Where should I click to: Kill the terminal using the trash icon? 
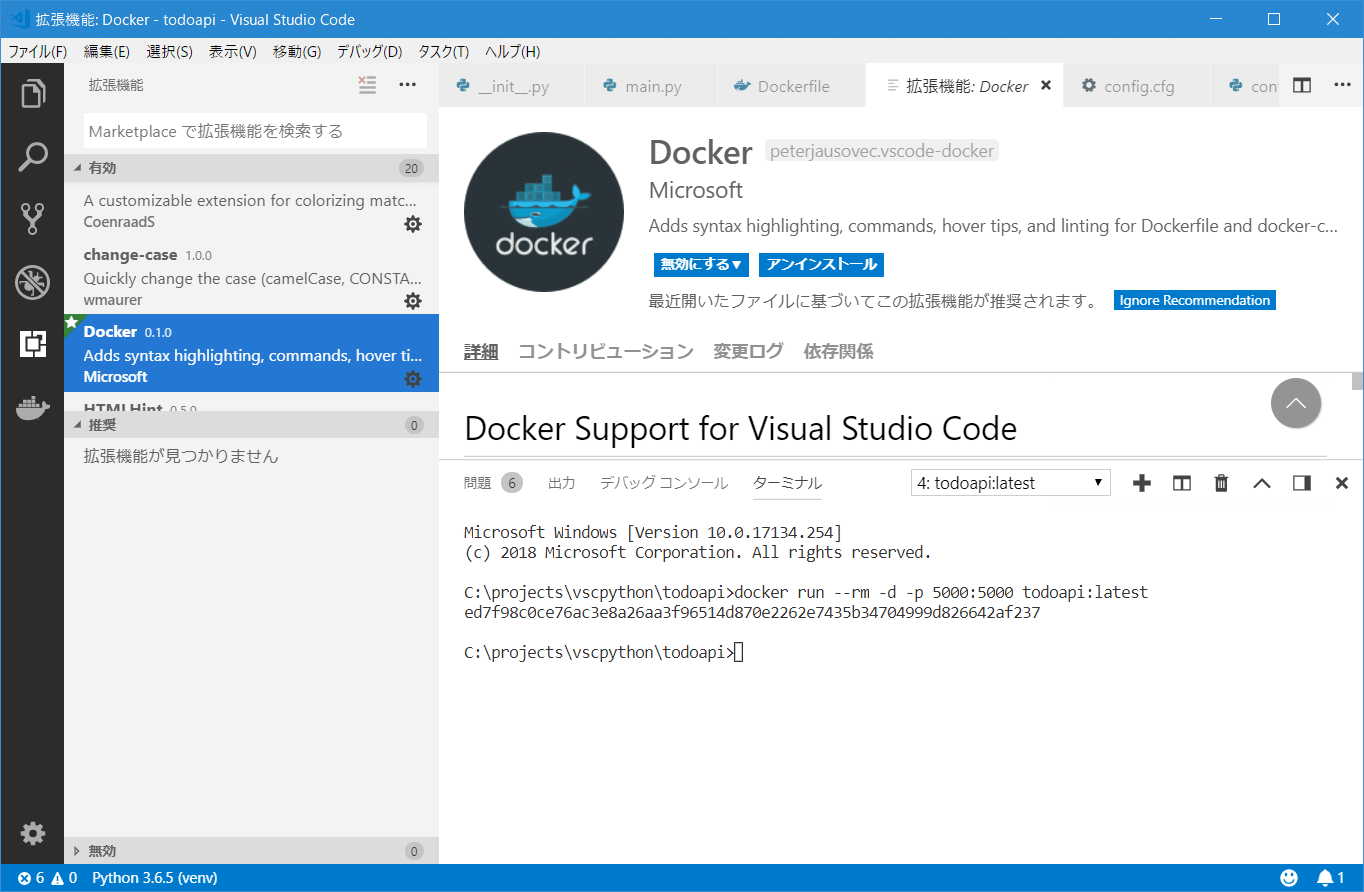pos(1220,482)
